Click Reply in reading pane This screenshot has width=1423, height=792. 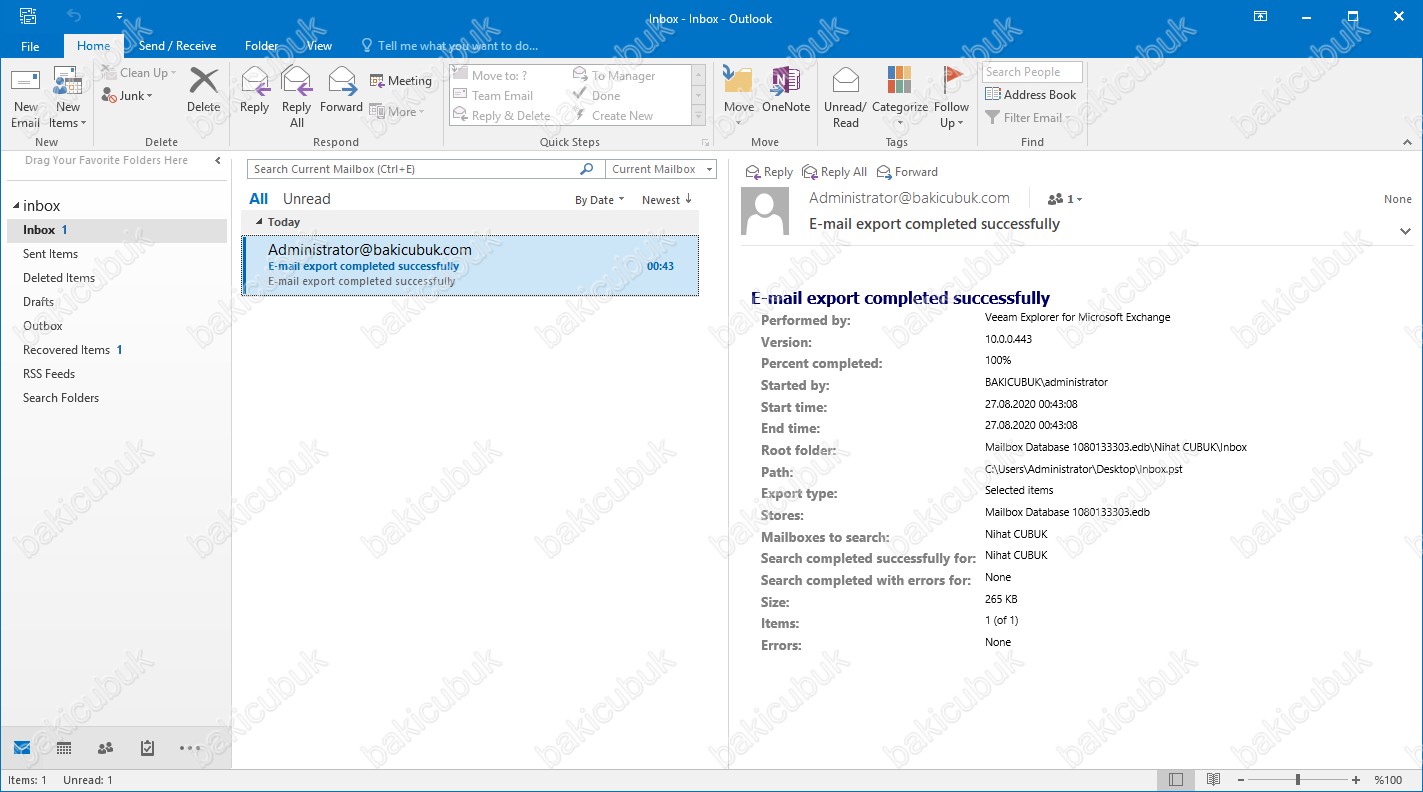pyautogui.click(x=769, y=172)
